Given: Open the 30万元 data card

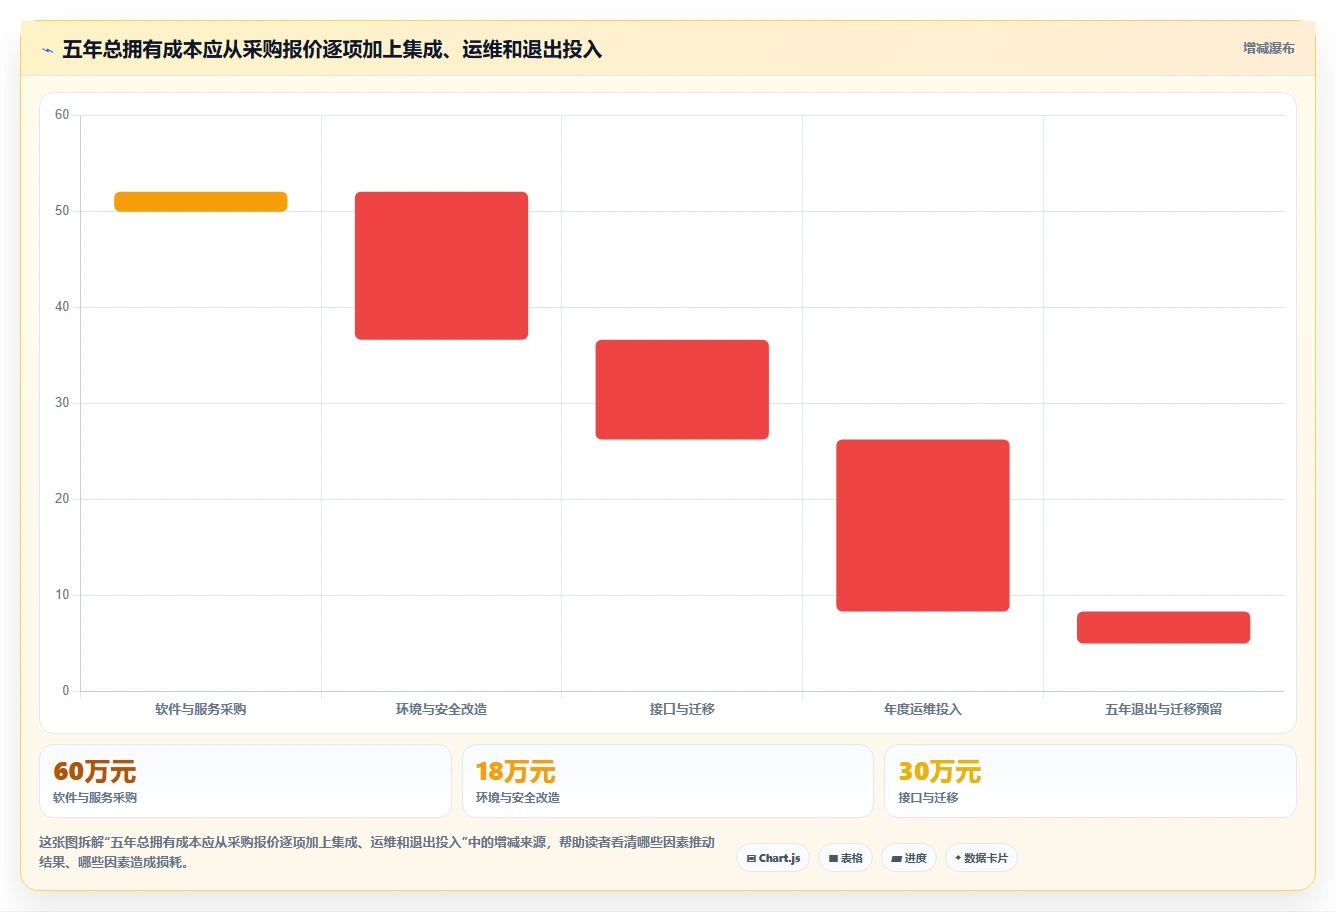Looking at the screenshot, I should 1090,781.
